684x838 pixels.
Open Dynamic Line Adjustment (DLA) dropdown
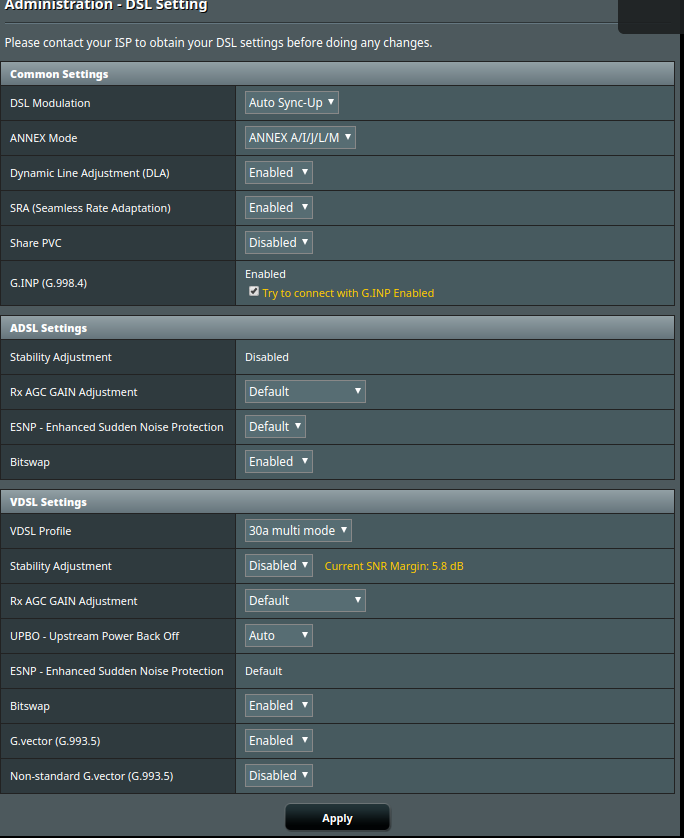pos(279,173)
